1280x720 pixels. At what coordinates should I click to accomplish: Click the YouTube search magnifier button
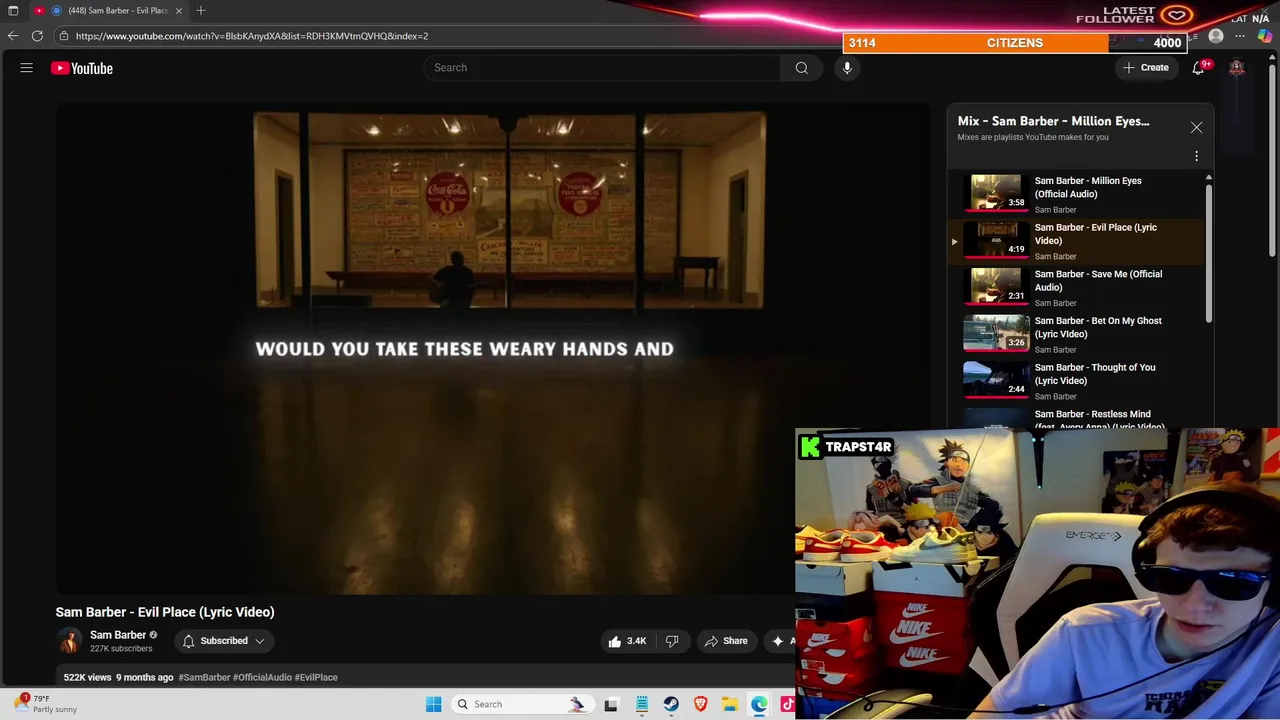pyautogui.click(x=801, y=68)
